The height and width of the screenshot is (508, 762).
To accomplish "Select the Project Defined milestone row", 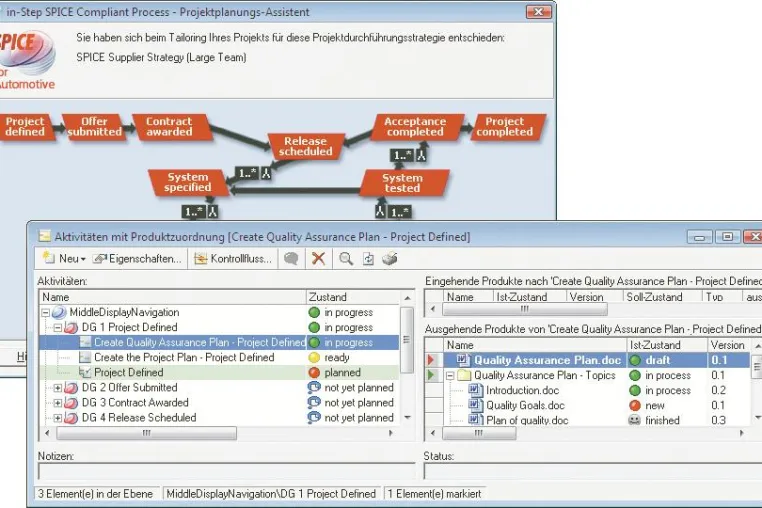I will (x=219, y=372).
